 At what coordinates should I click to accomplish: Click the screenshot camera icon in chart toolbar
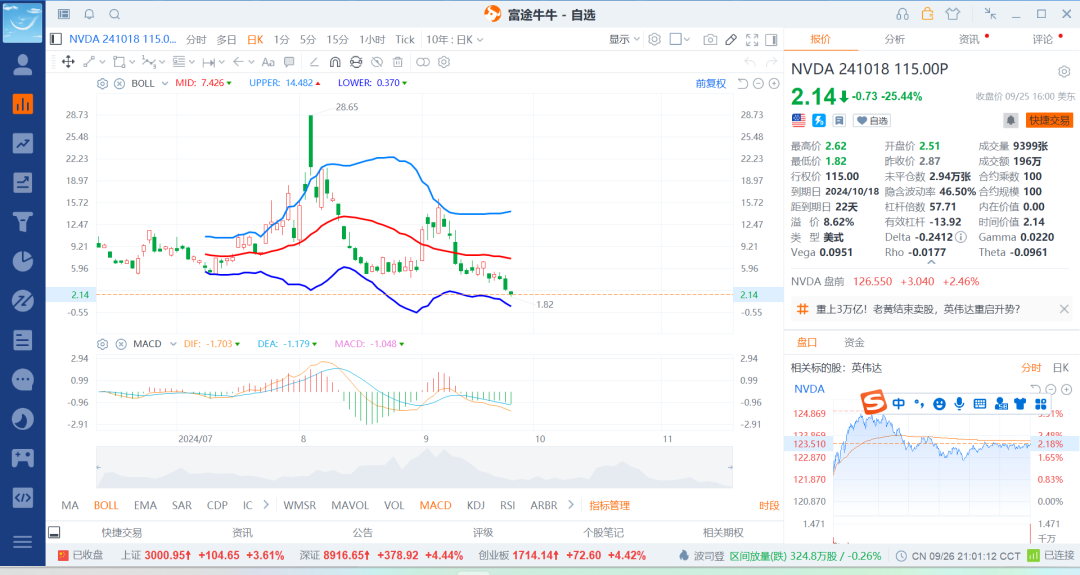pyautogui.click(x=710, y=40)
